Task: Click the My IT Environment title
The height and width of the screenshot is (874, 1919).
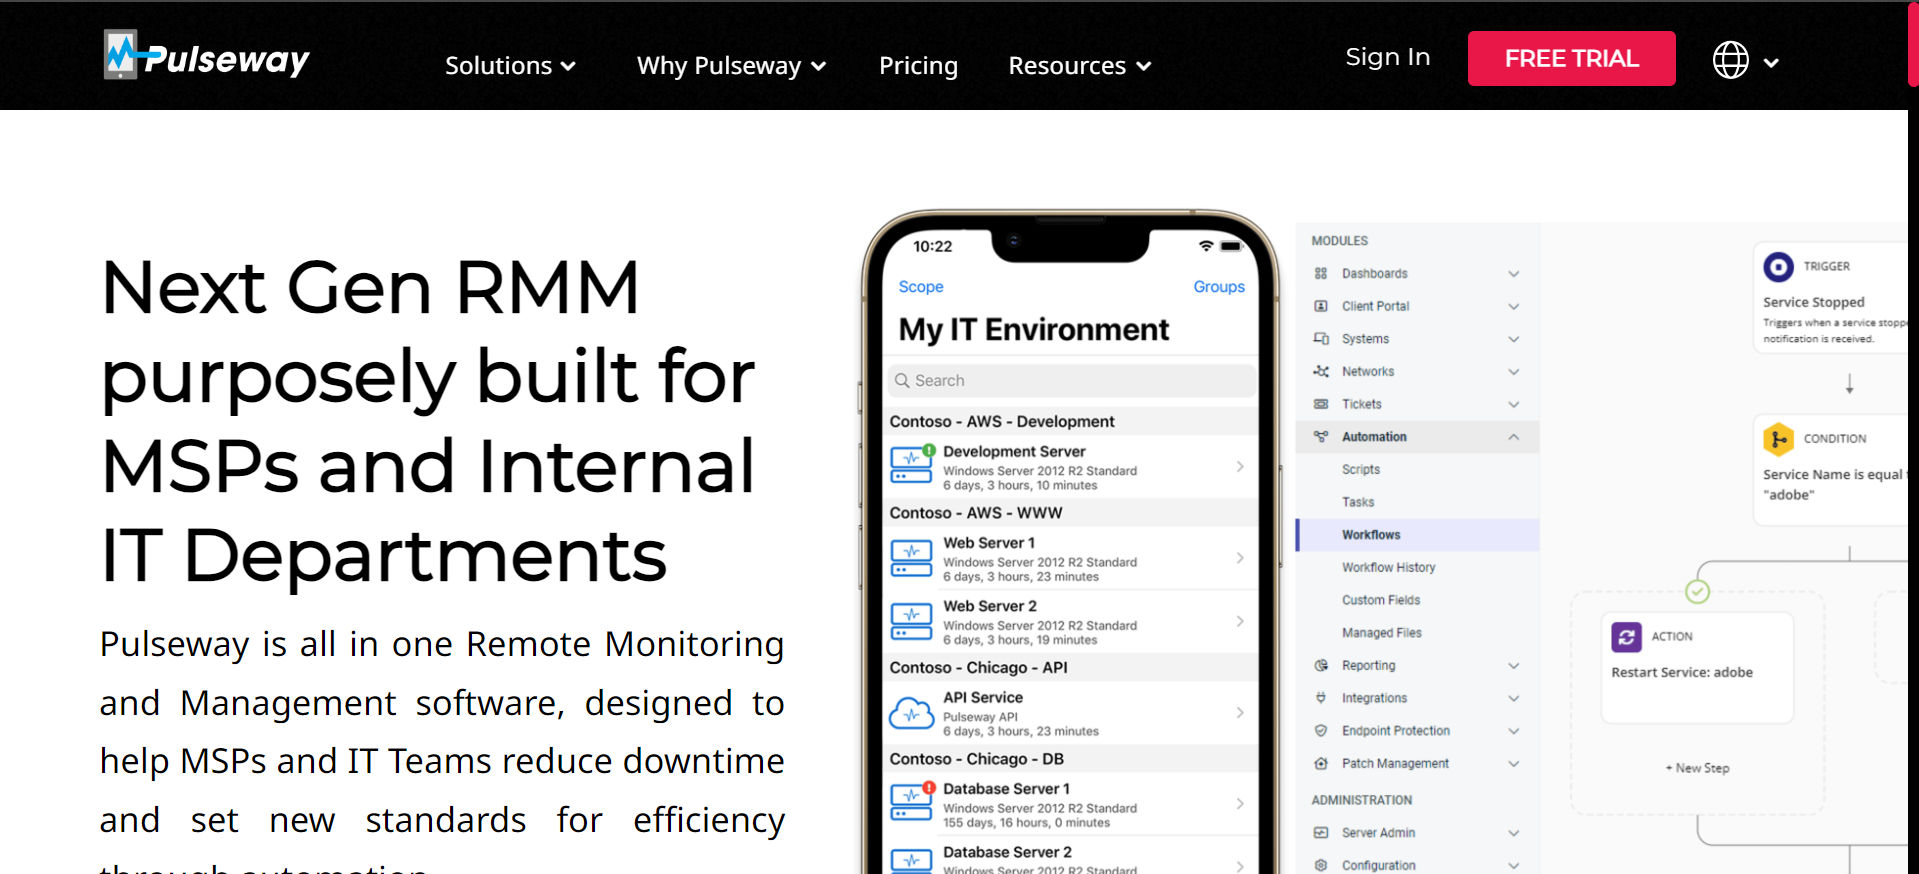Action: tap(1034, 330)
